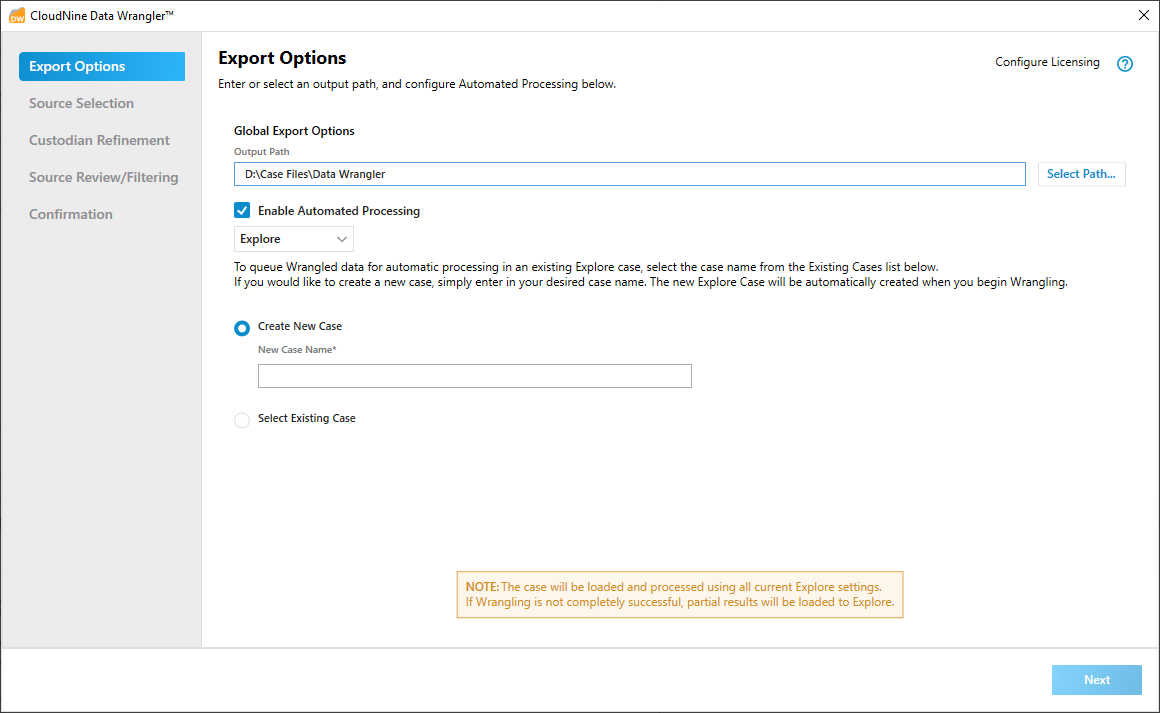This screenshot has width=1160, height=713.
Task: Open the Source Selection step
Action: [81, 104]
